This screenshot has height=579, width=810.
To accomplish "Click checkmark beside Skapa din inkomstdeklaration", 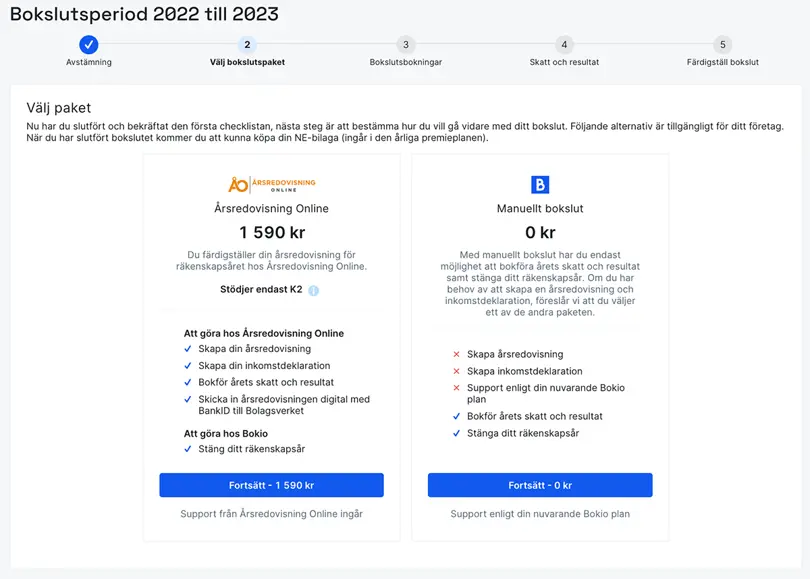I will pyautogui.click(x=188, y=366).
